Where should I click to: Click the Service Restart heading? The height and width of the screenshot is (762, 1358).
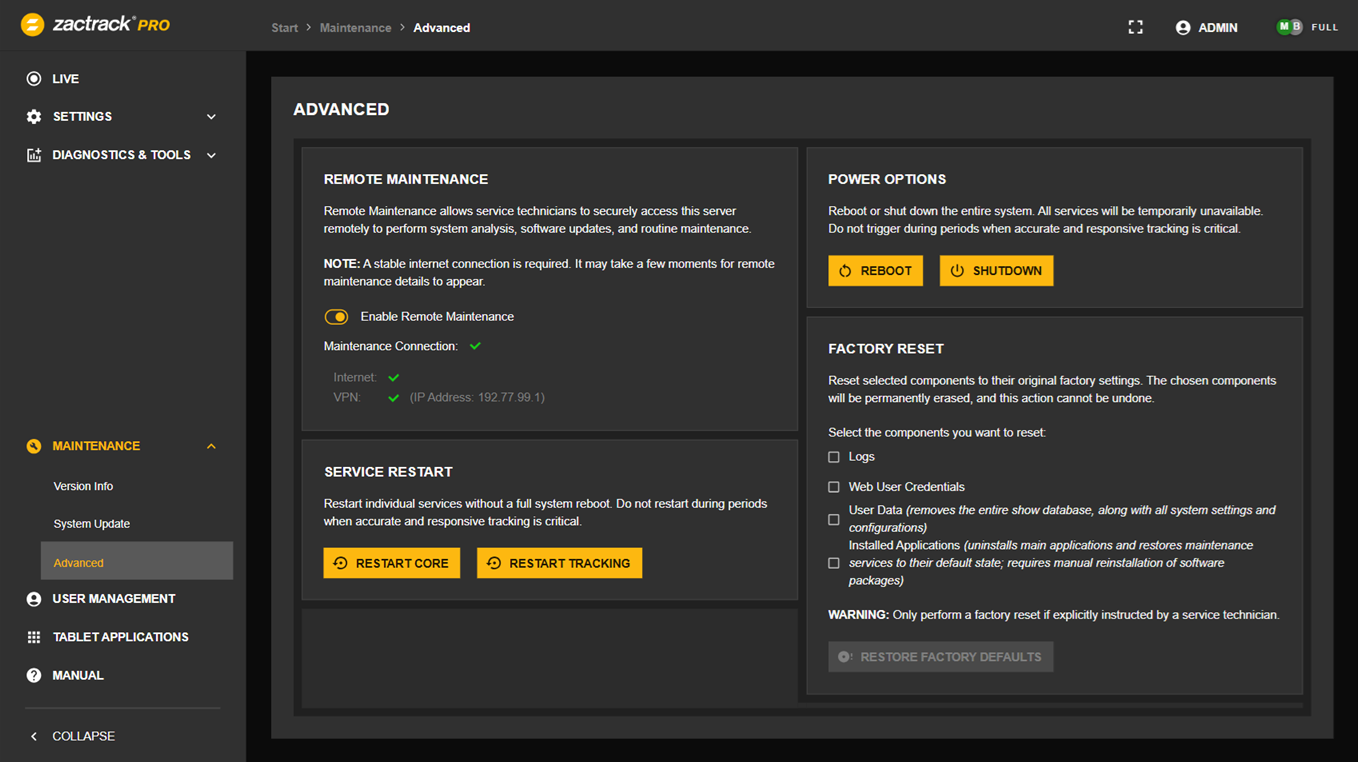coord(388,472)
